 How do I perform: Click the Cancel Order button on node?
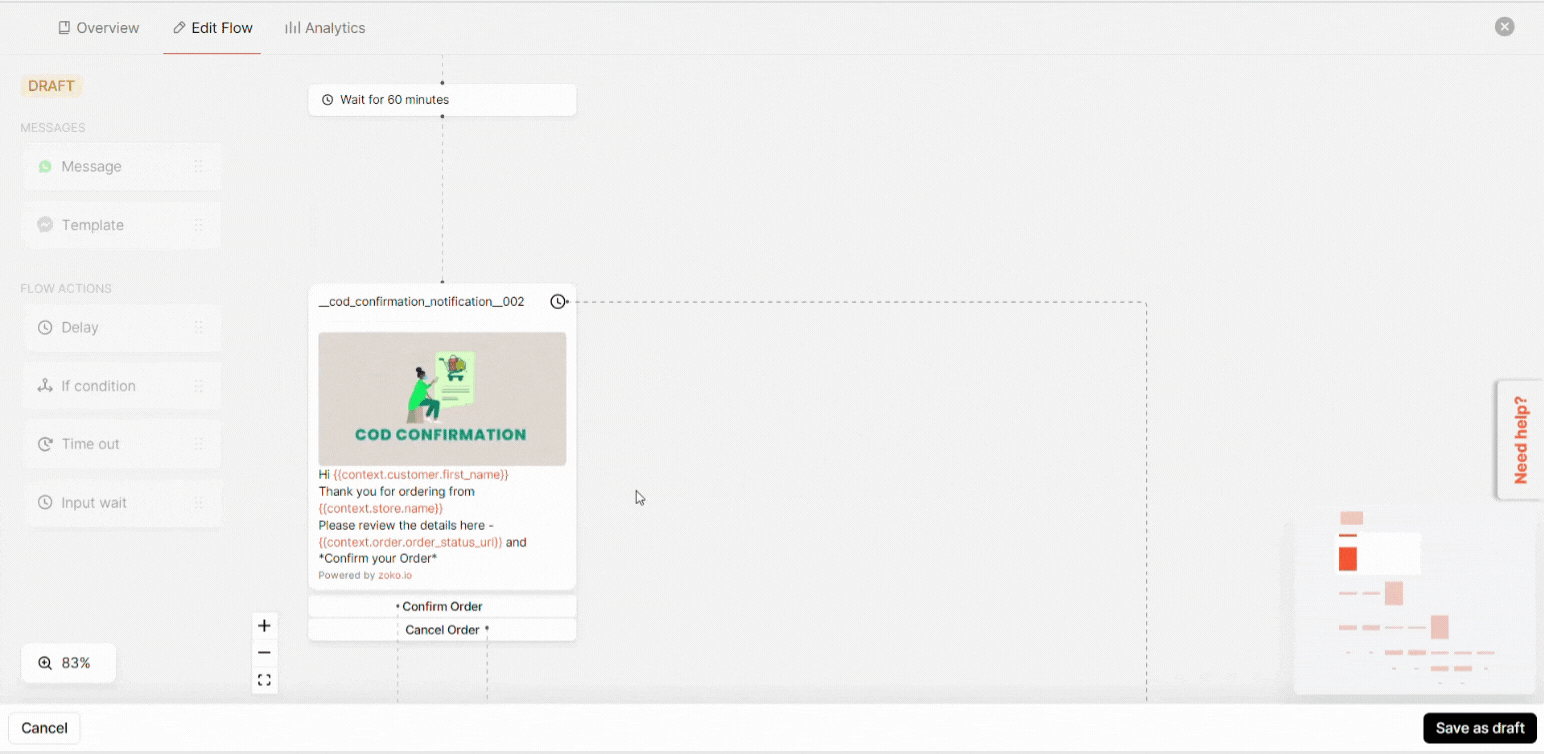tap(442, 630)
